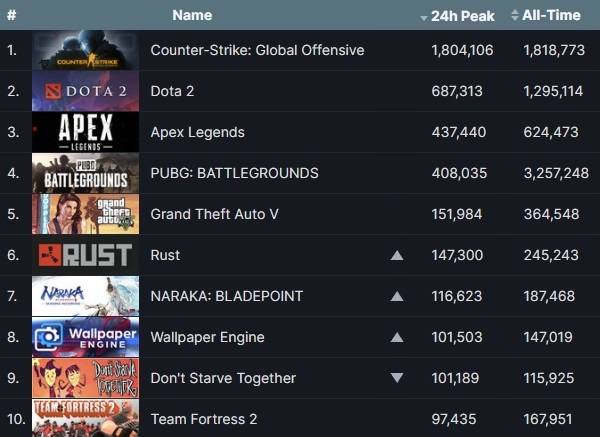Click the up arrow beside NARAKA: BLADEPOINT

coord(397,296)
